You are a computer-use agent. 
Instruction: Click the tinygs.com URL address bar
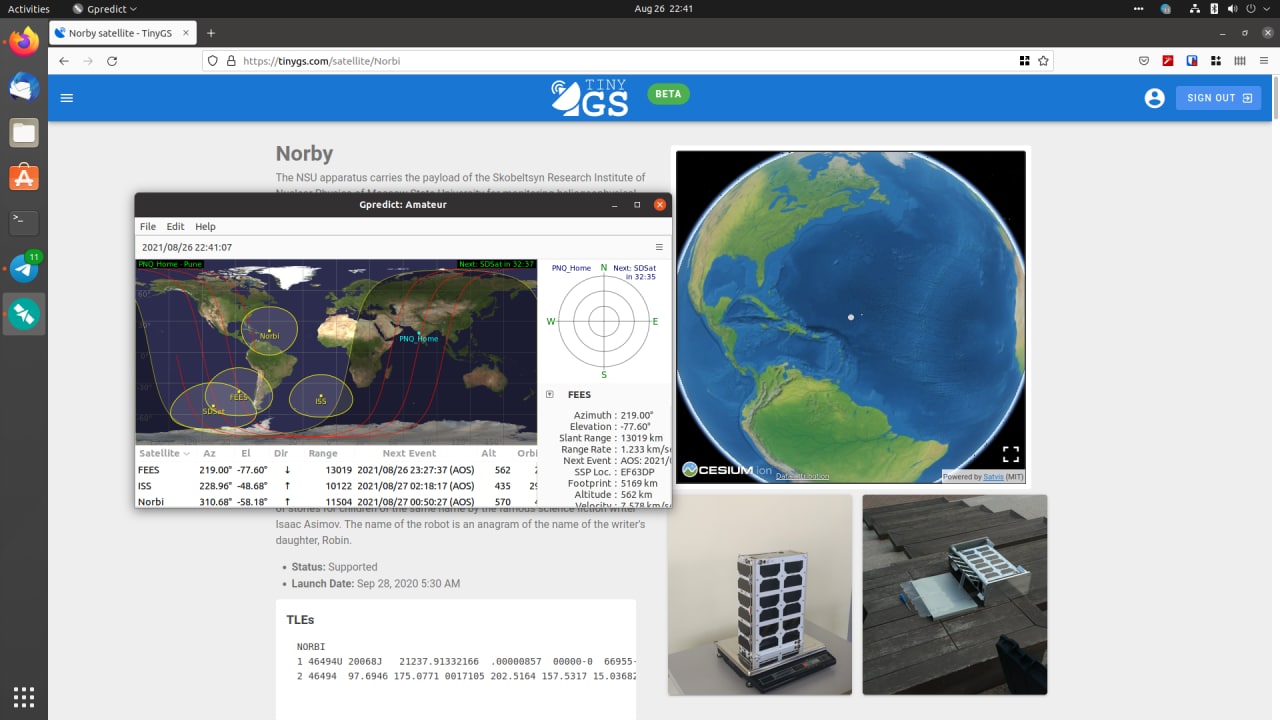[600, 61]
